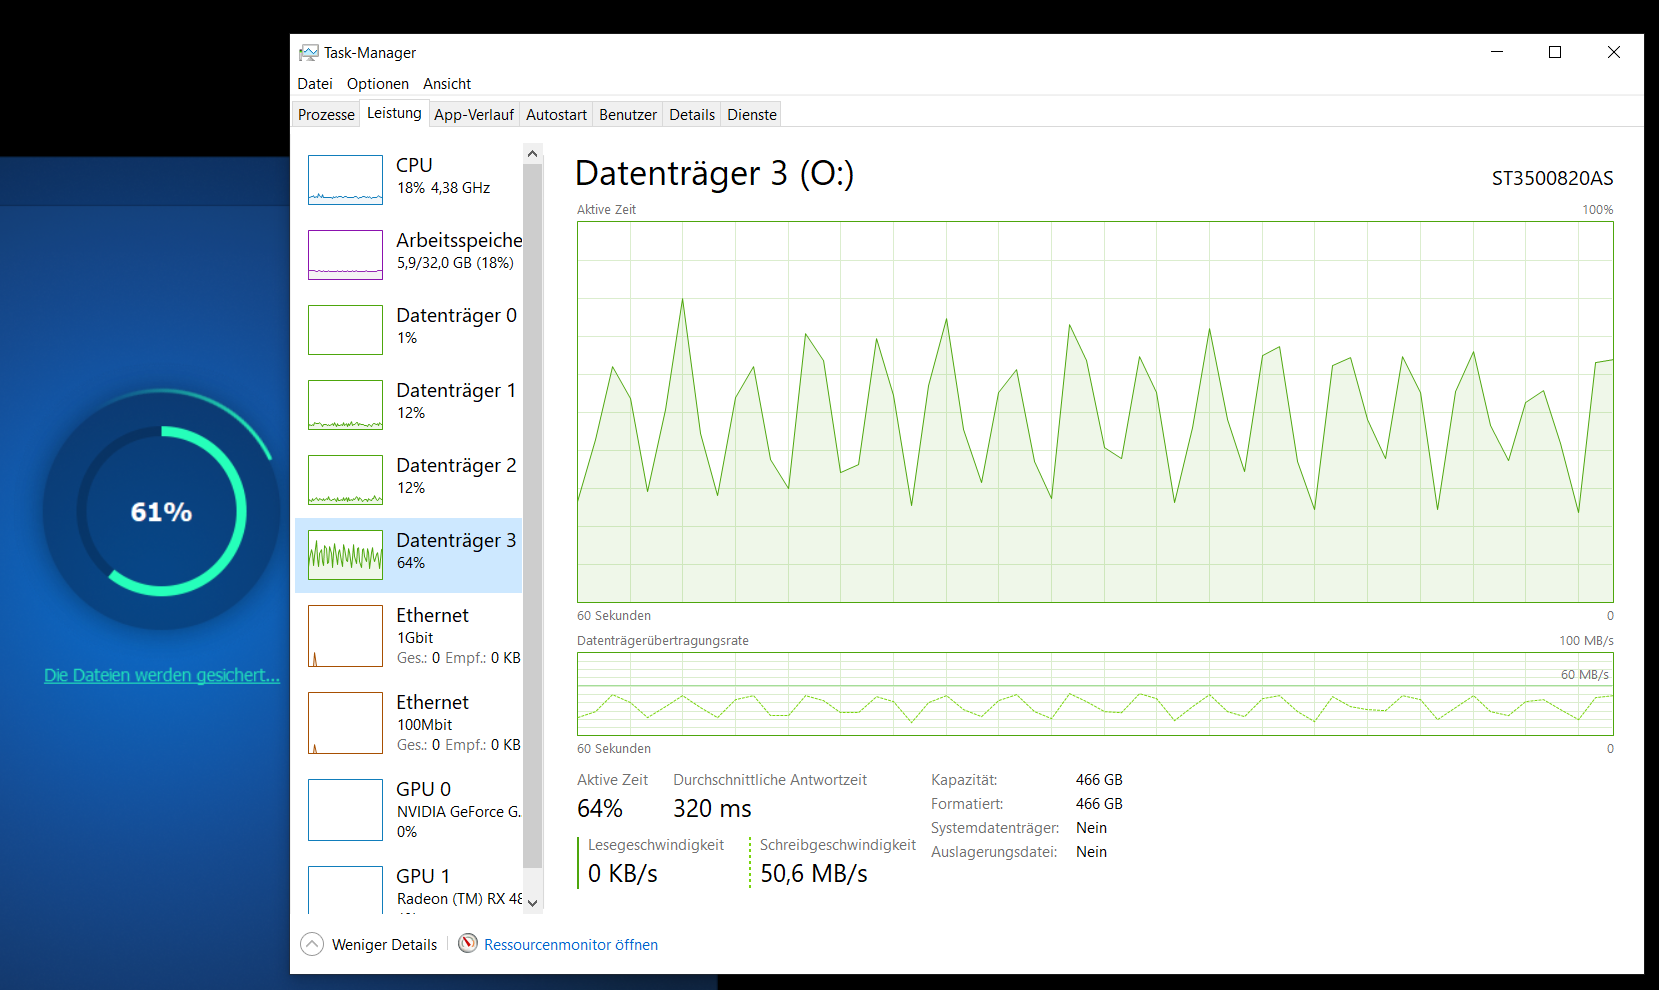Switch to the Prozesse tab
This screenshot has height=990, width=1659.
[326, 115]
